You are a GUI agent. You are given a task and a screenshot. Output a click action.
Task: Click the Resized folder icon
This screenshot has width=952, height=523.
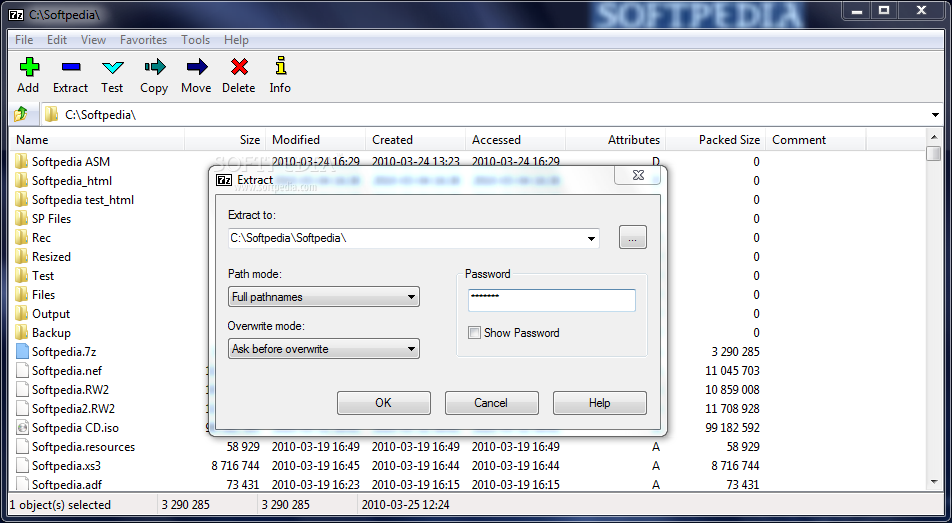point(22,256)
